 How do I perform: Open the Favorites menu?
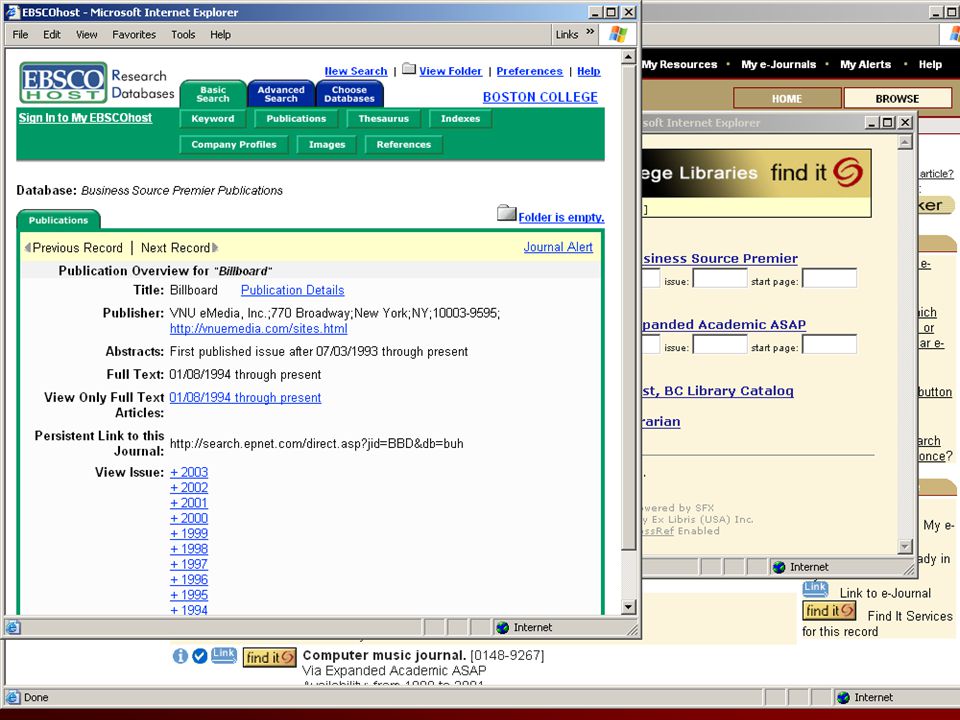[134, 34]
